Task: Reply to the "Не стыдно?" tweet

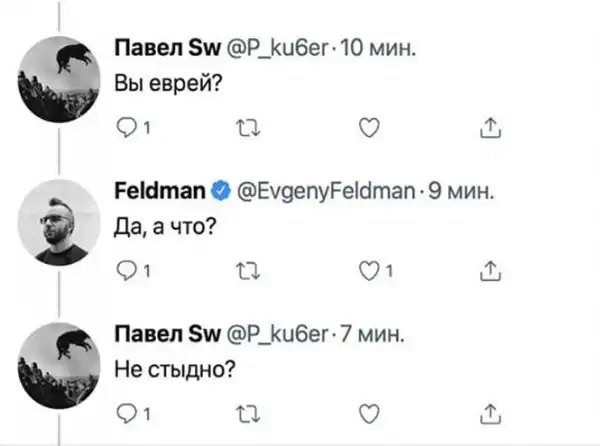Action: (127, 411)
